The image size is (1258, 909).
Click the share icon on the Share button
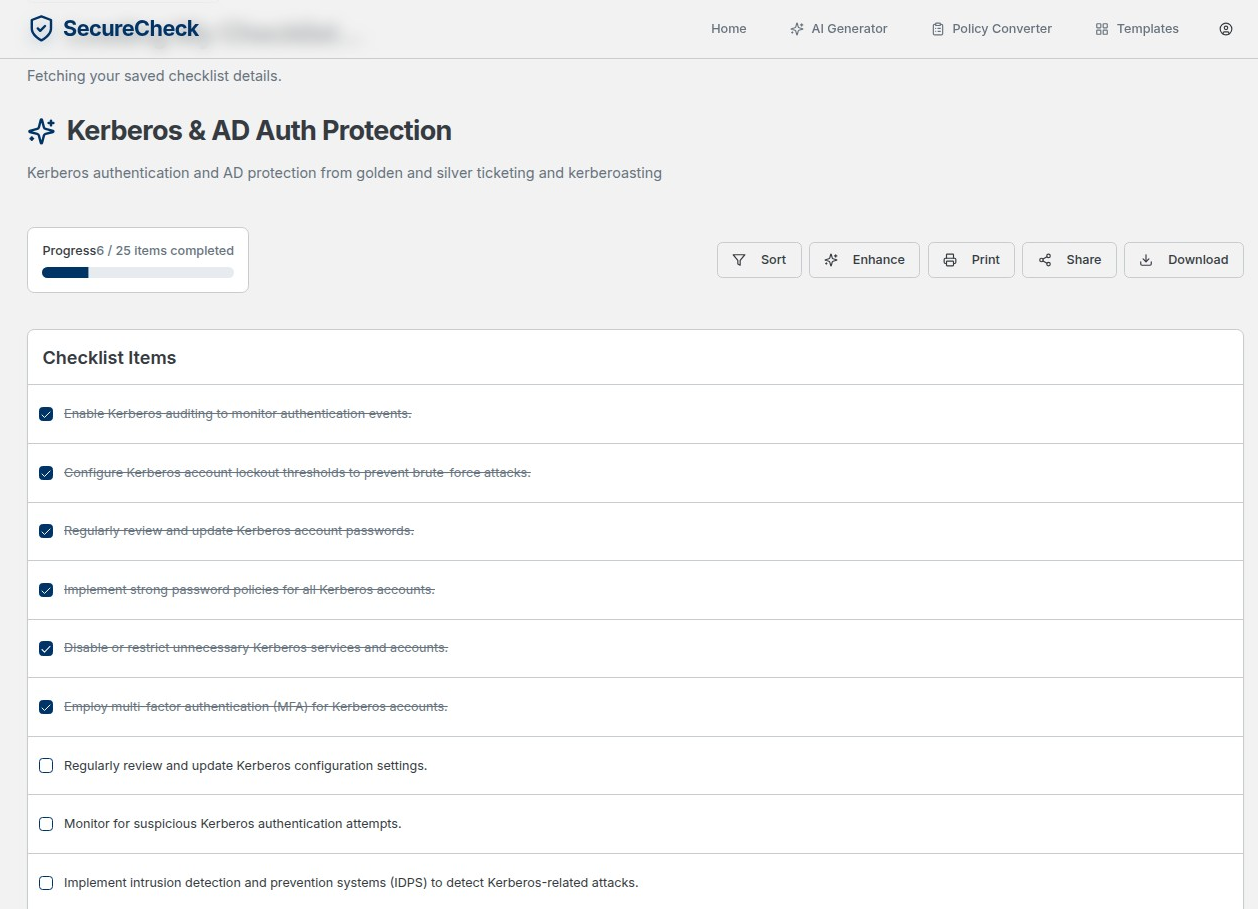1045,260
